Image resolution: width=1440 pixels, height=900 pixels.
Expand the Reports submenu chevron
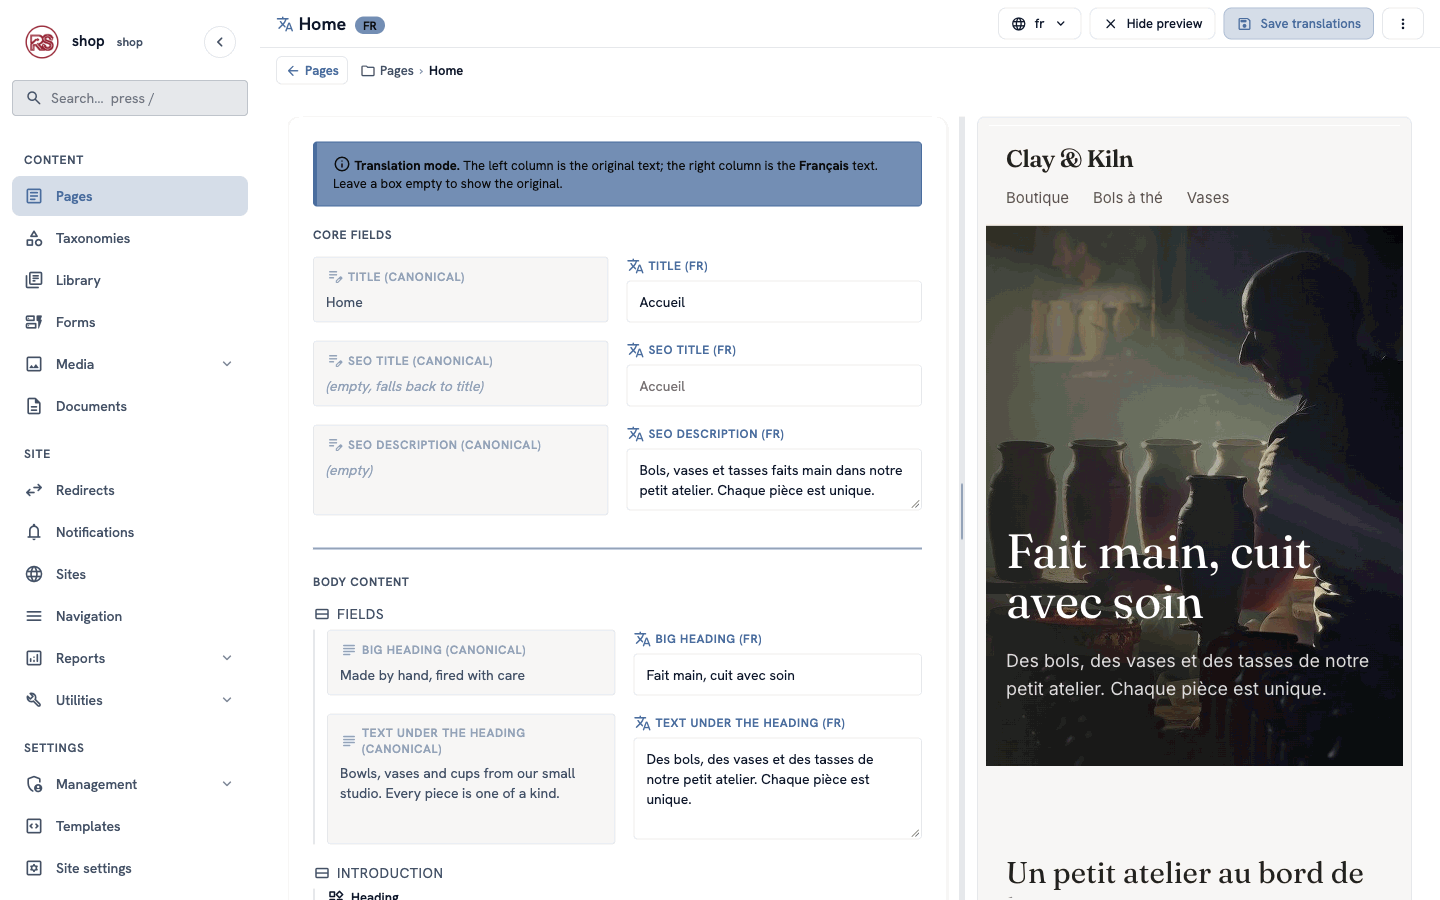pos(227,658)
